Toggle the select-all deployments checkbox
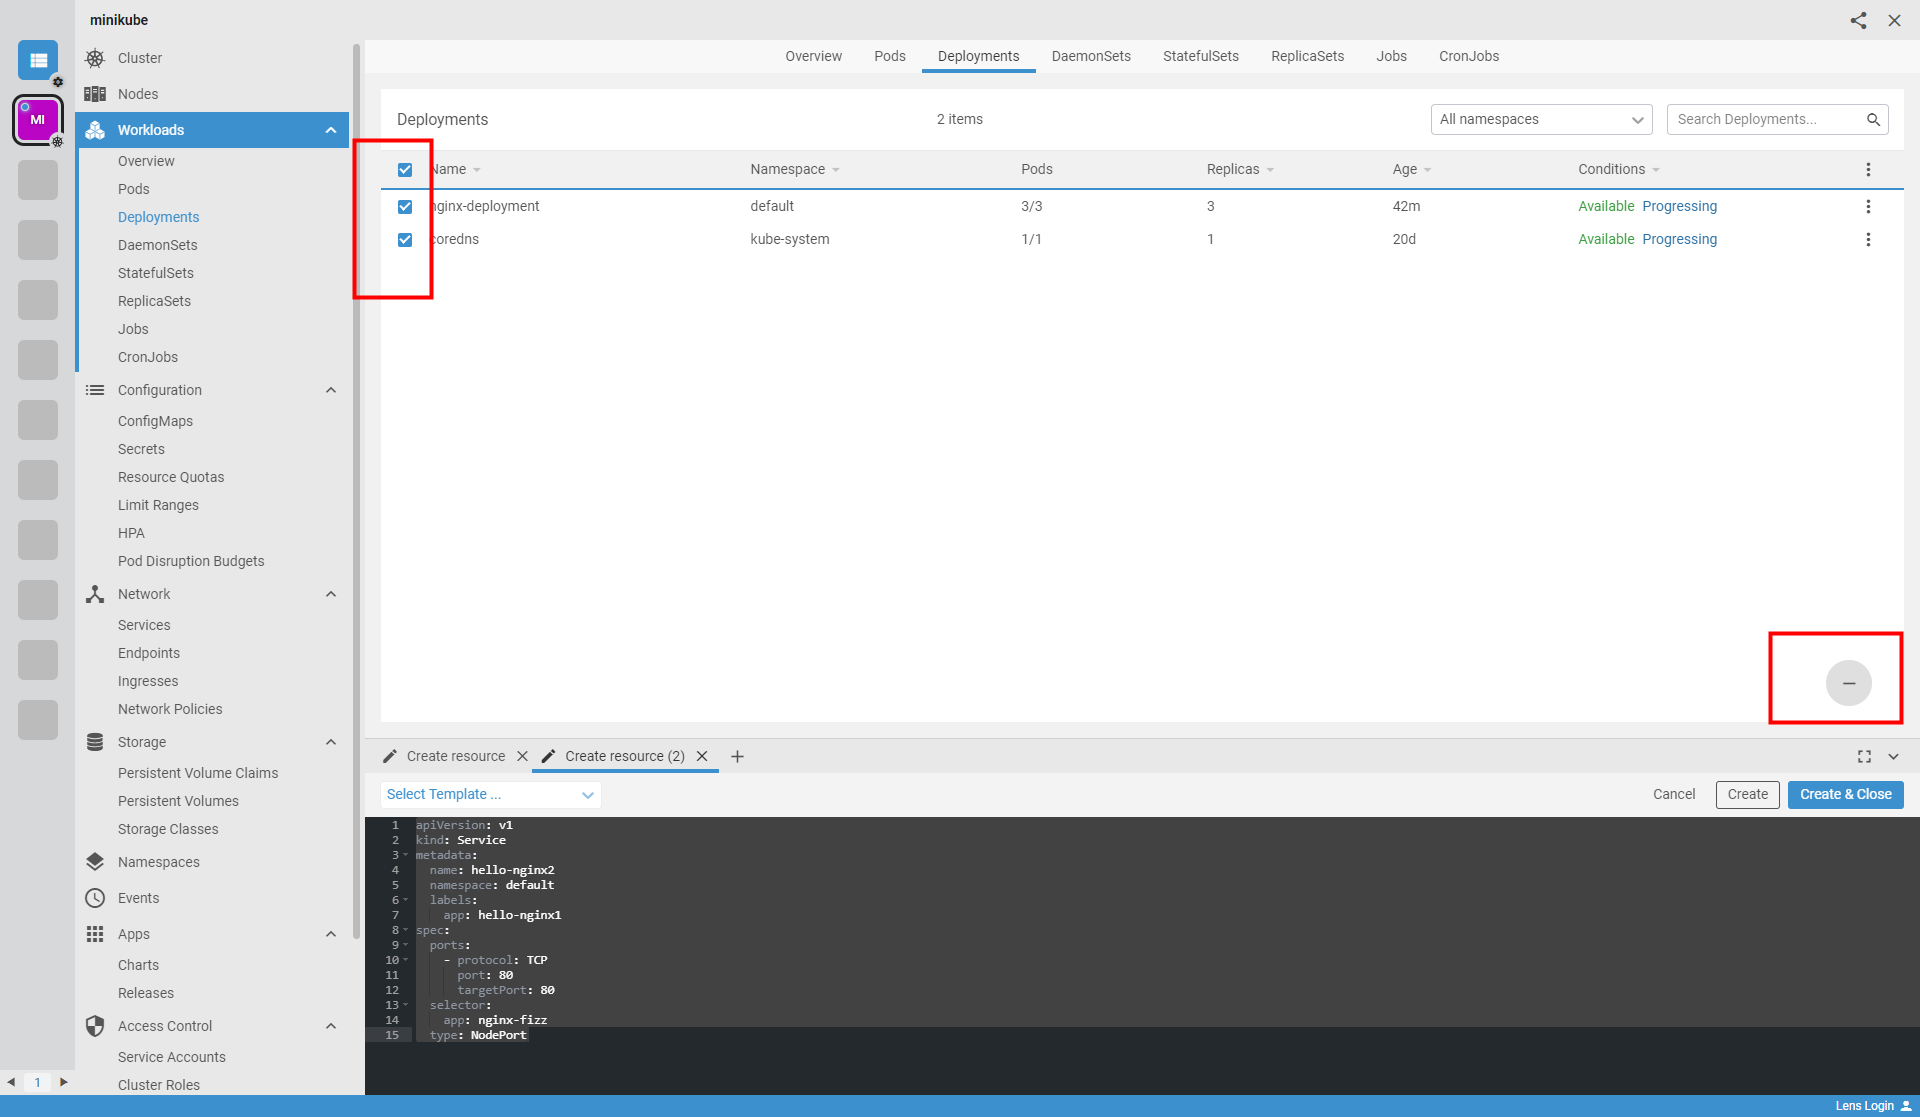This screenshot has width=1920, height=1117. (x=405, y=170)
